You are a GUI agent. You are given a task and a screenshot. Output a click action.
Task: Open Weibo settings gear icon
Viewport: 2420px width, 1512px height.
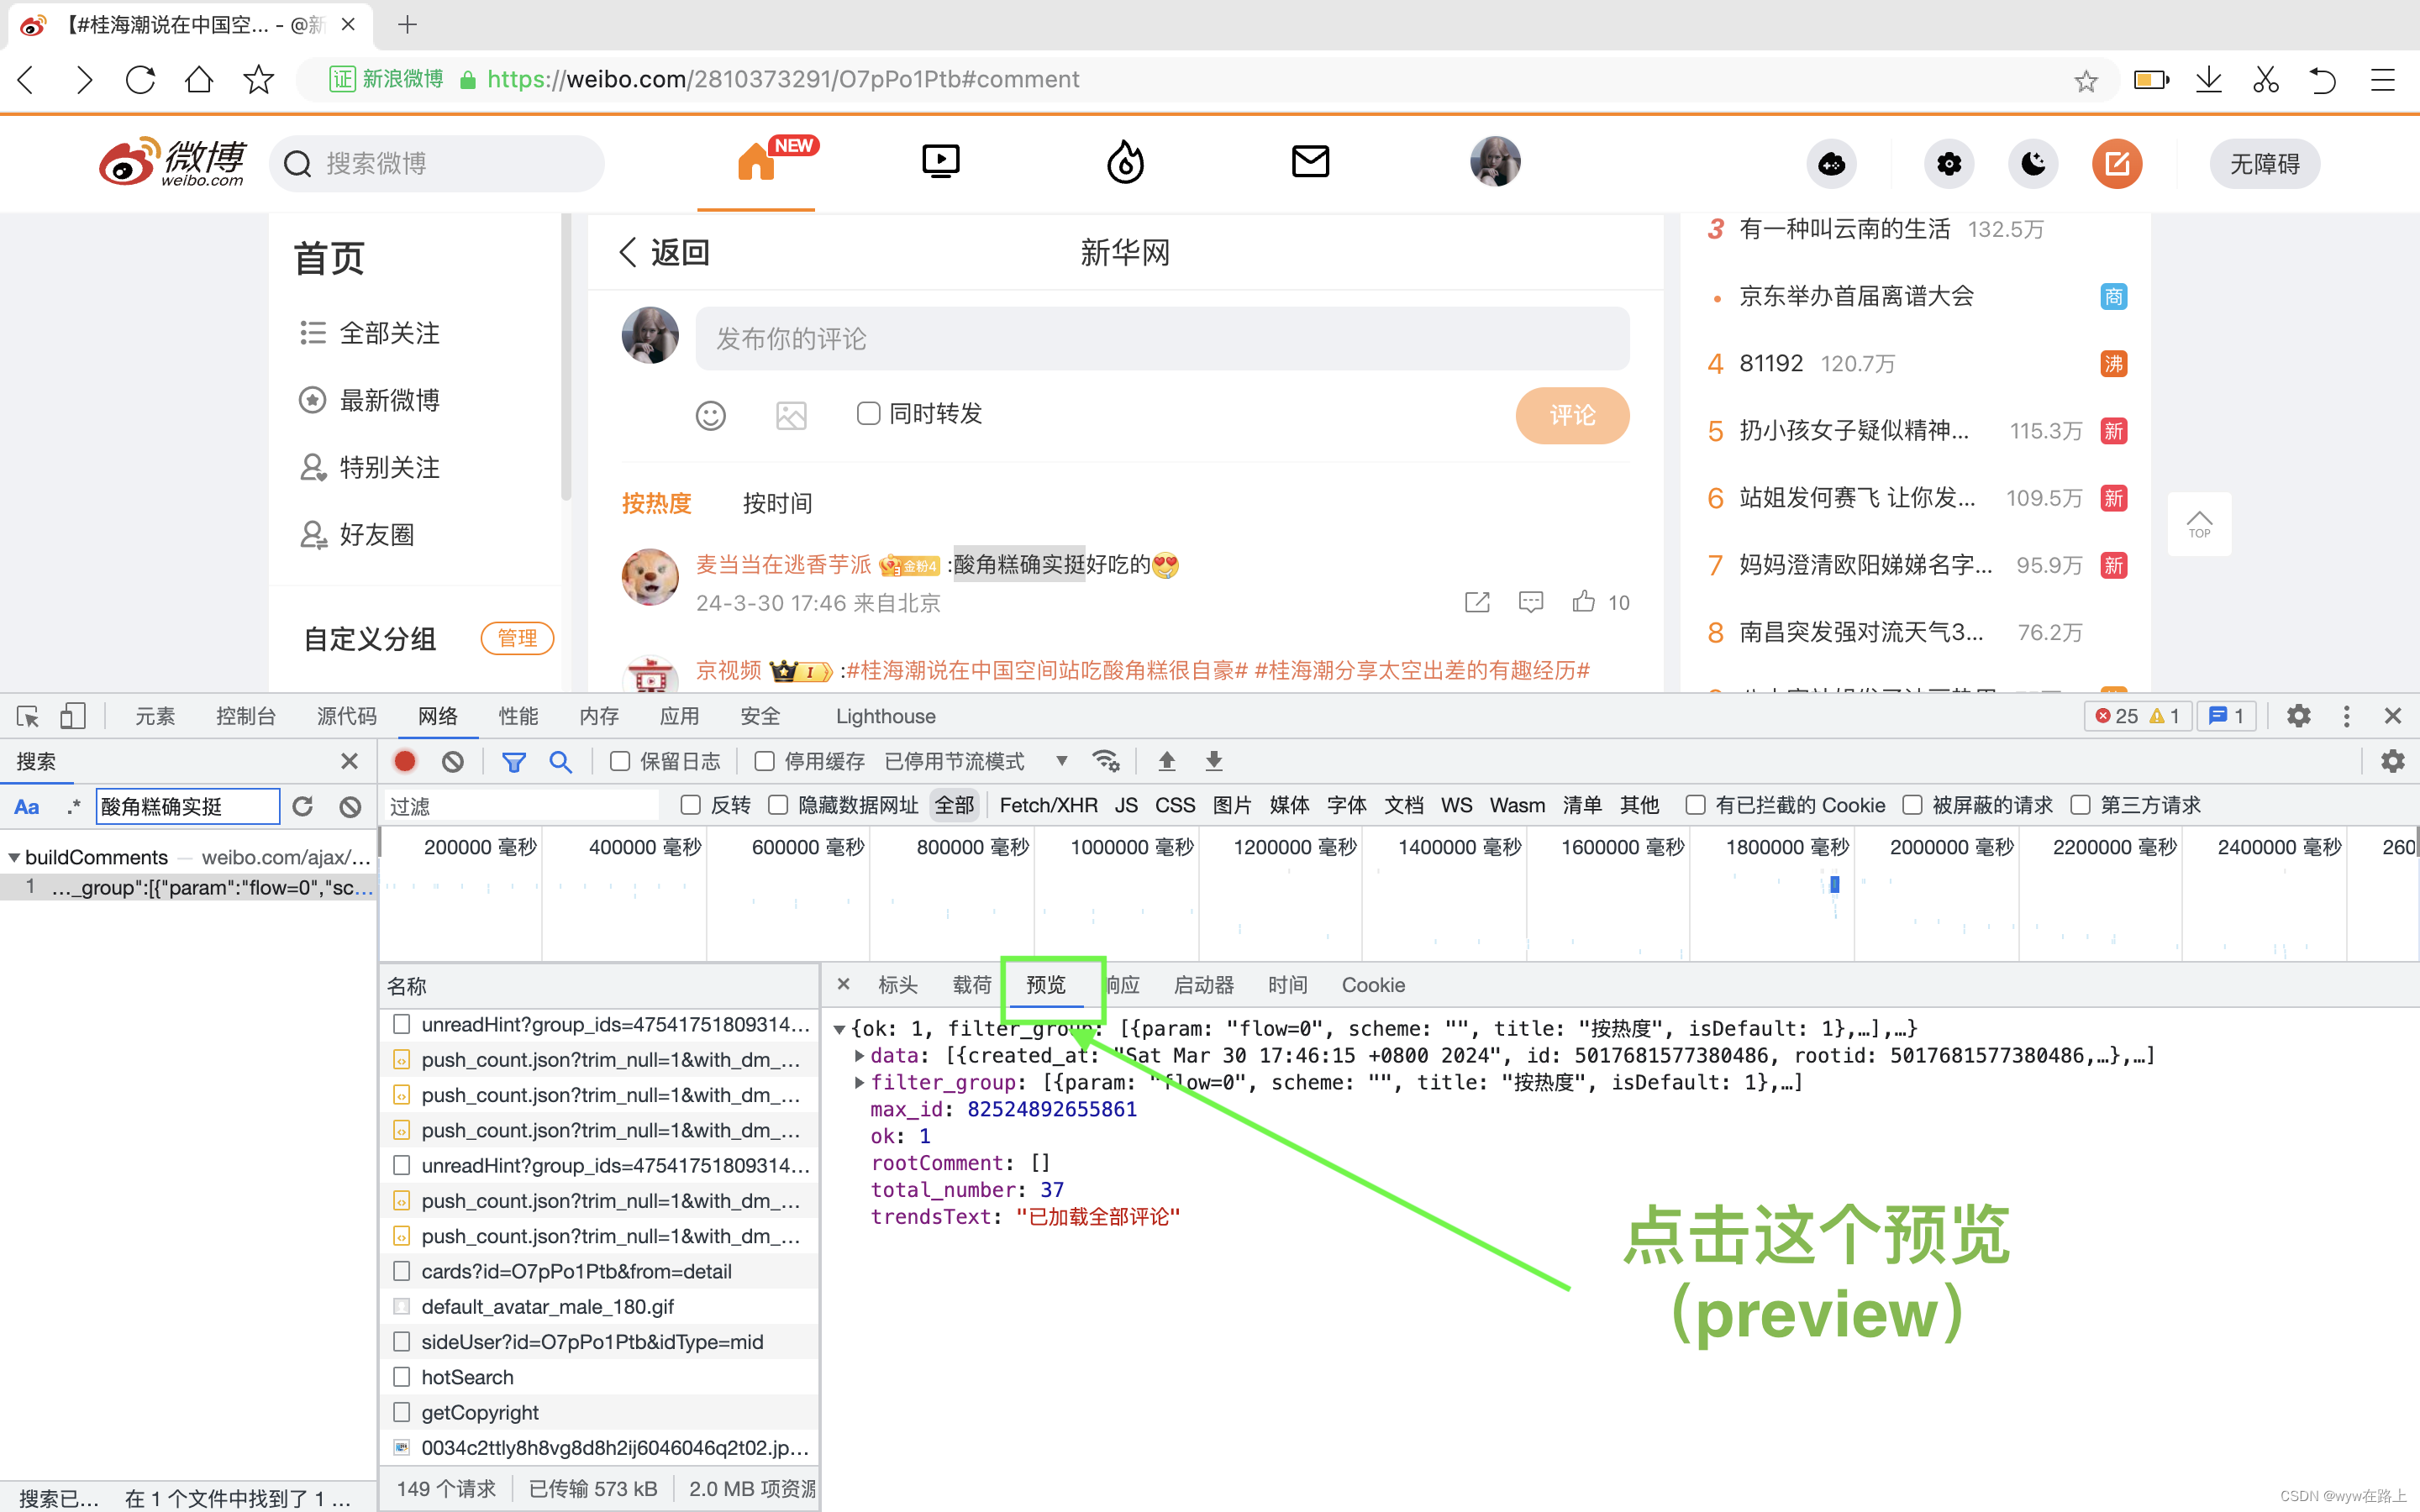click(1948, 164)
